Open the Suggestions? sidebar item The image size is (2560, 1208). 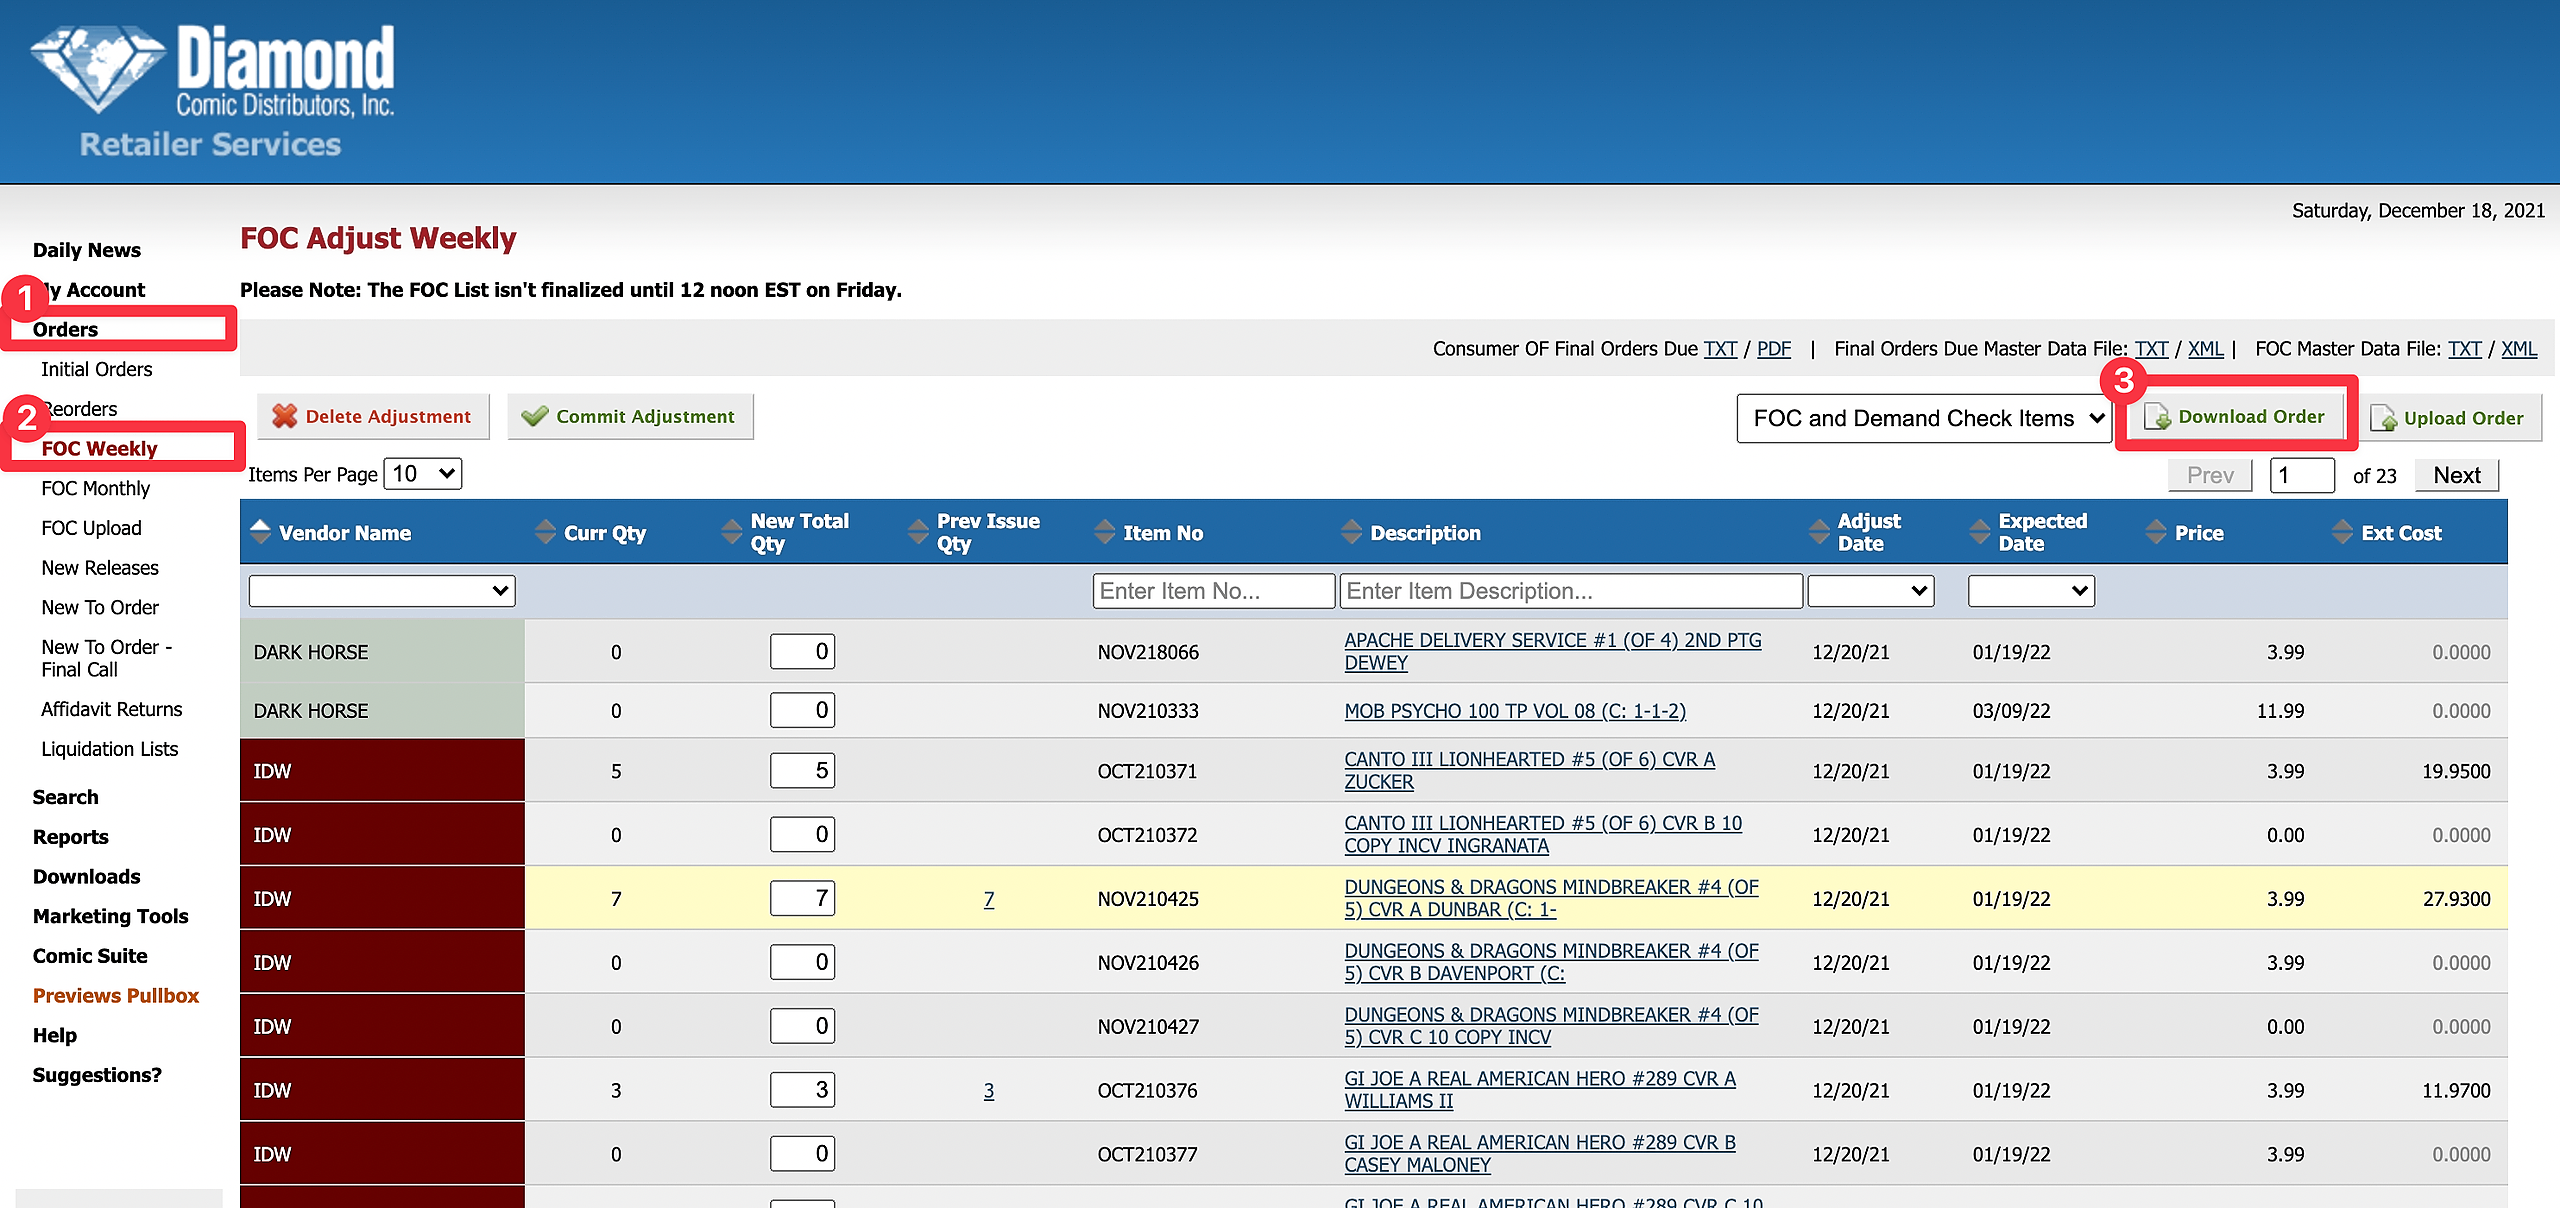[x=97, y=1075]
